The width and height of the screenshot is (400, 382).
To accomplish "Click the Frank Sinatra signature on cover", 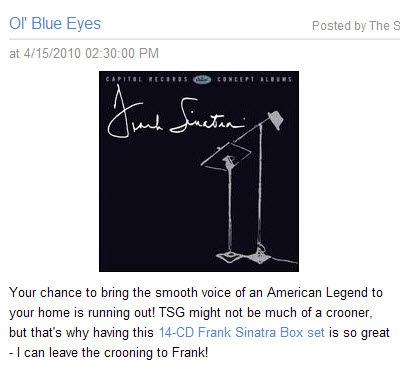I will pos(176,112).
